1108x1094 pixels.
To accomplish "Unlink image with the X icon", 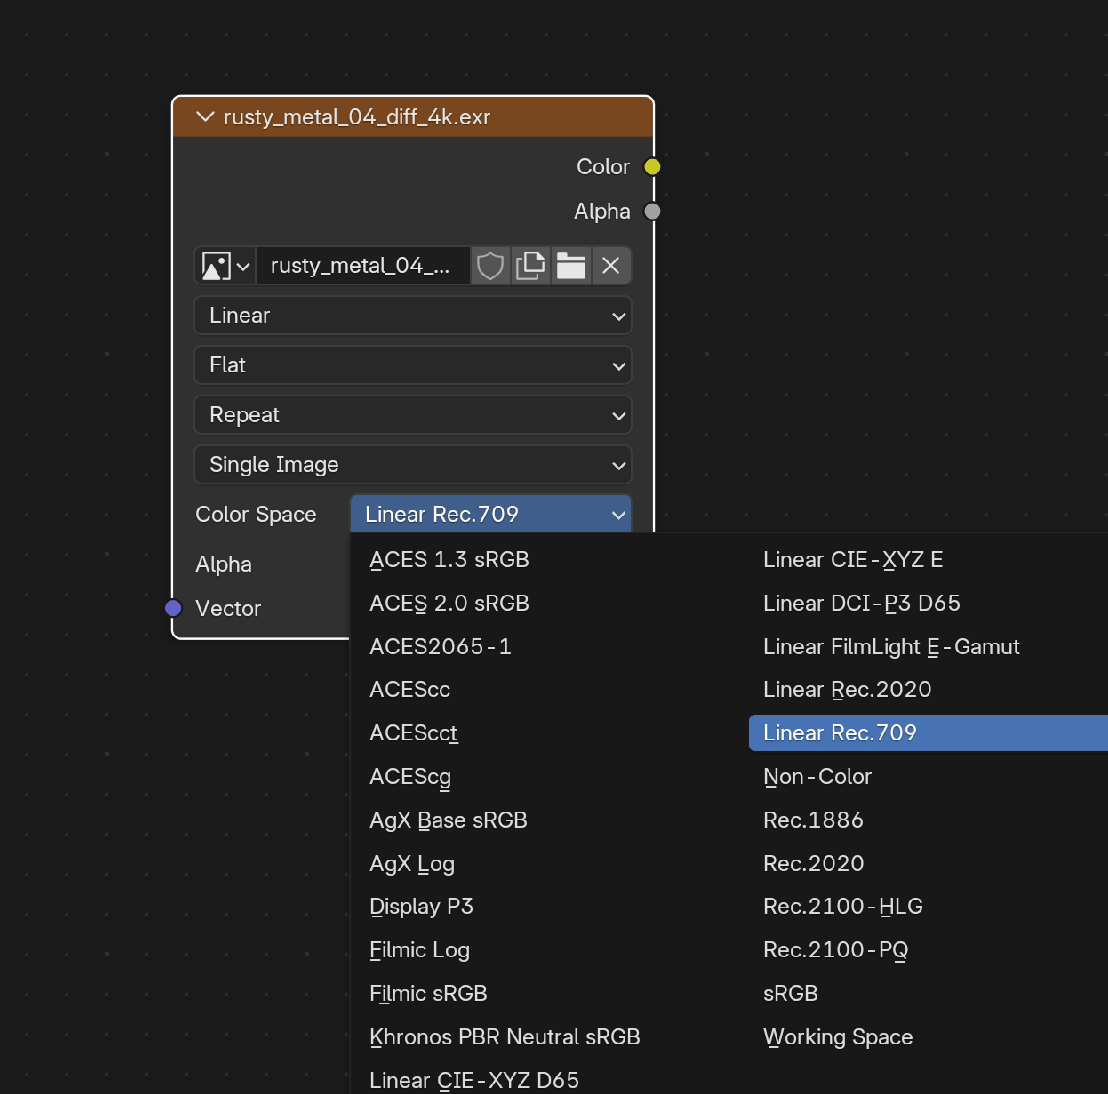I will pyautogui.click(x=611, y=266).
